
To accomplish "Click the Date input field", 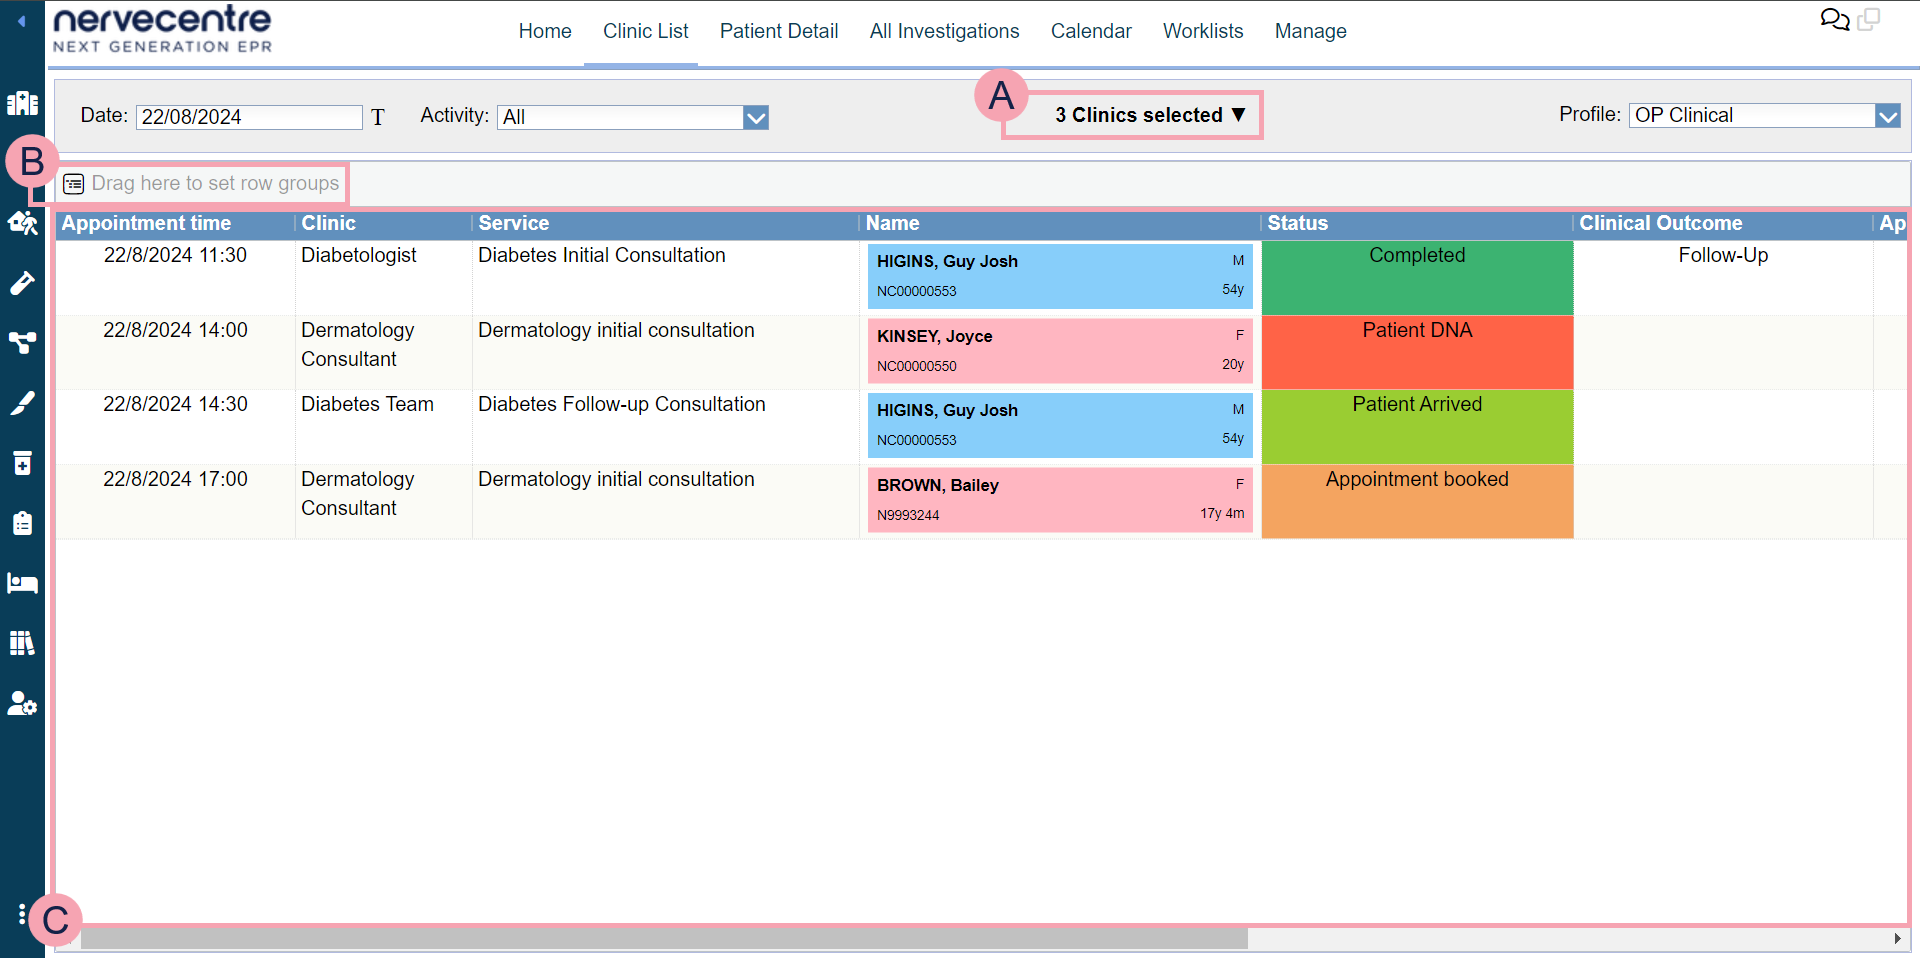I will tap(249, 117).
